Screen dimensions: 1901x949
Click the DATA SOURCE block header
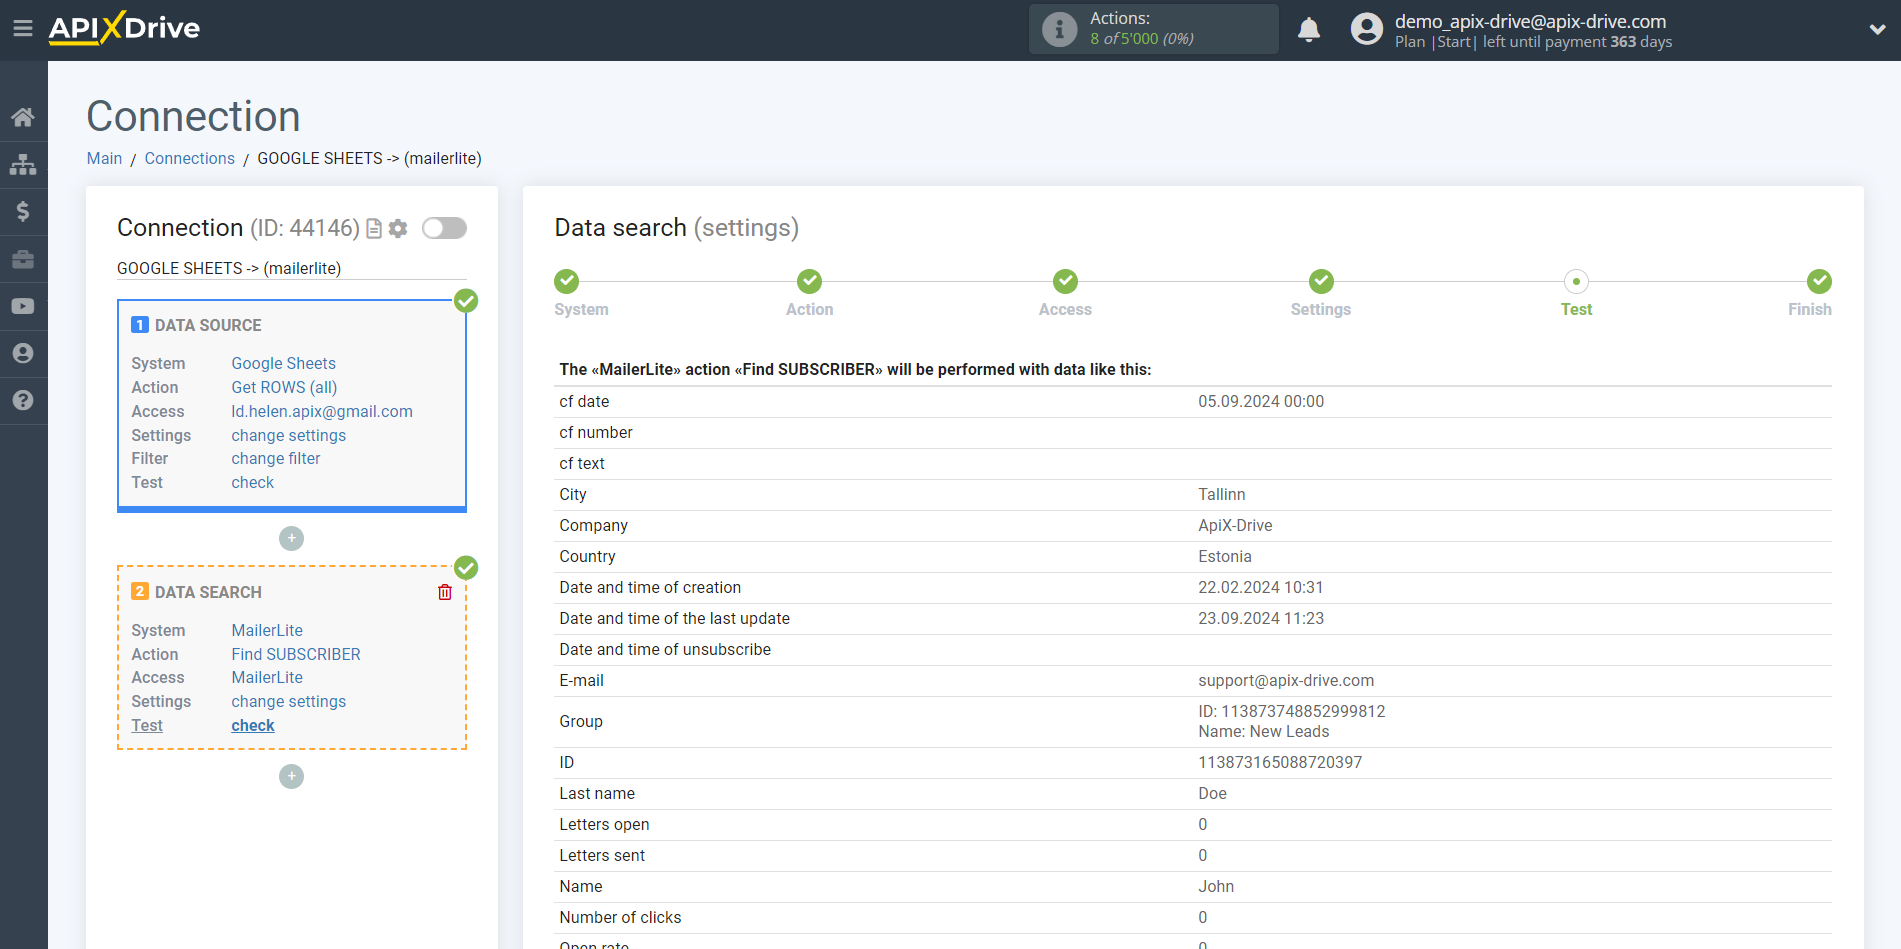coord(208,326)
